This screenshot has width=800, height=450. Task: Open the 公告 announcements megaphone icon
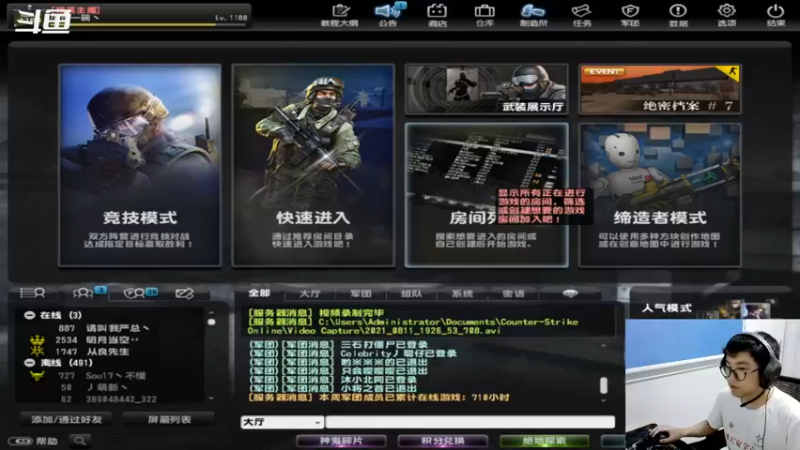[388, 15]
